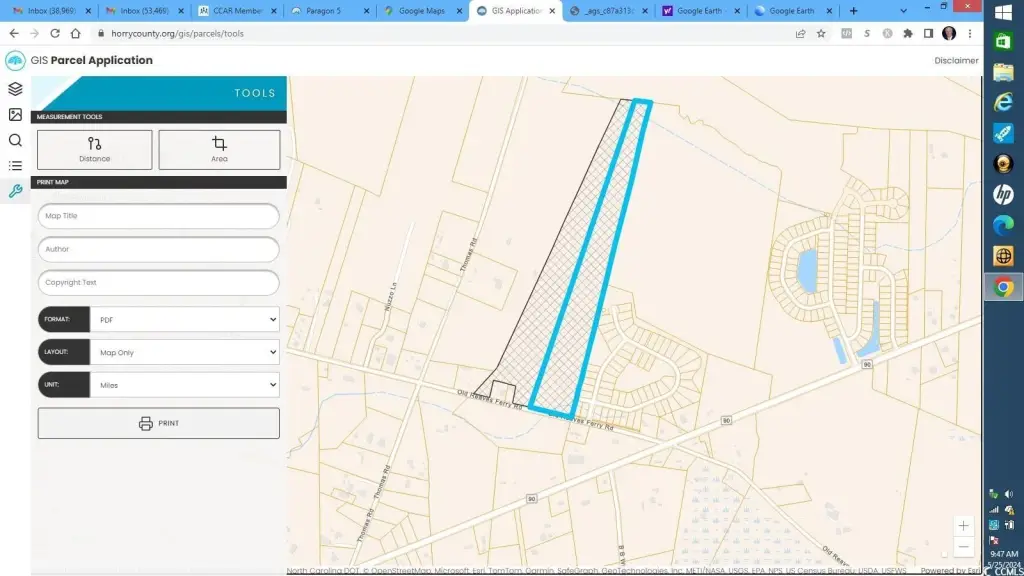The width and height of the screenshot is (1024, 576).
Task: Open the Layers panel icon in sidebar
Action: (x=15, y=89)
